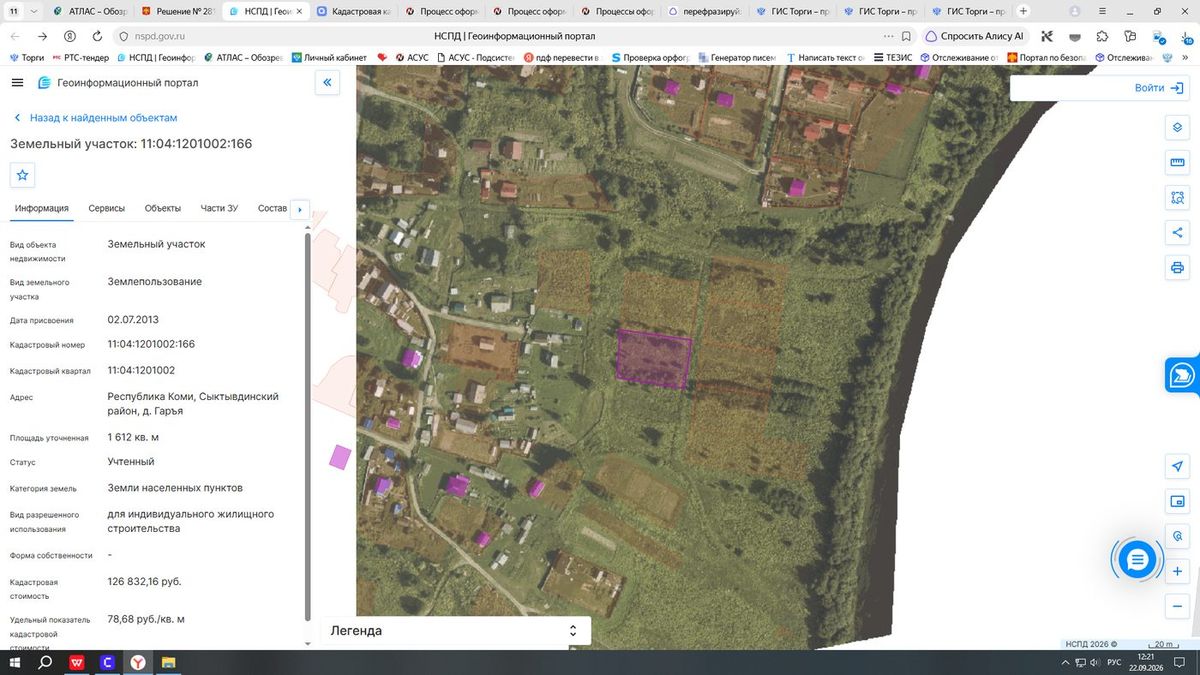Select the ruler measurement tool
The width and height of the screenshot is (1200, 675).
1177,163
